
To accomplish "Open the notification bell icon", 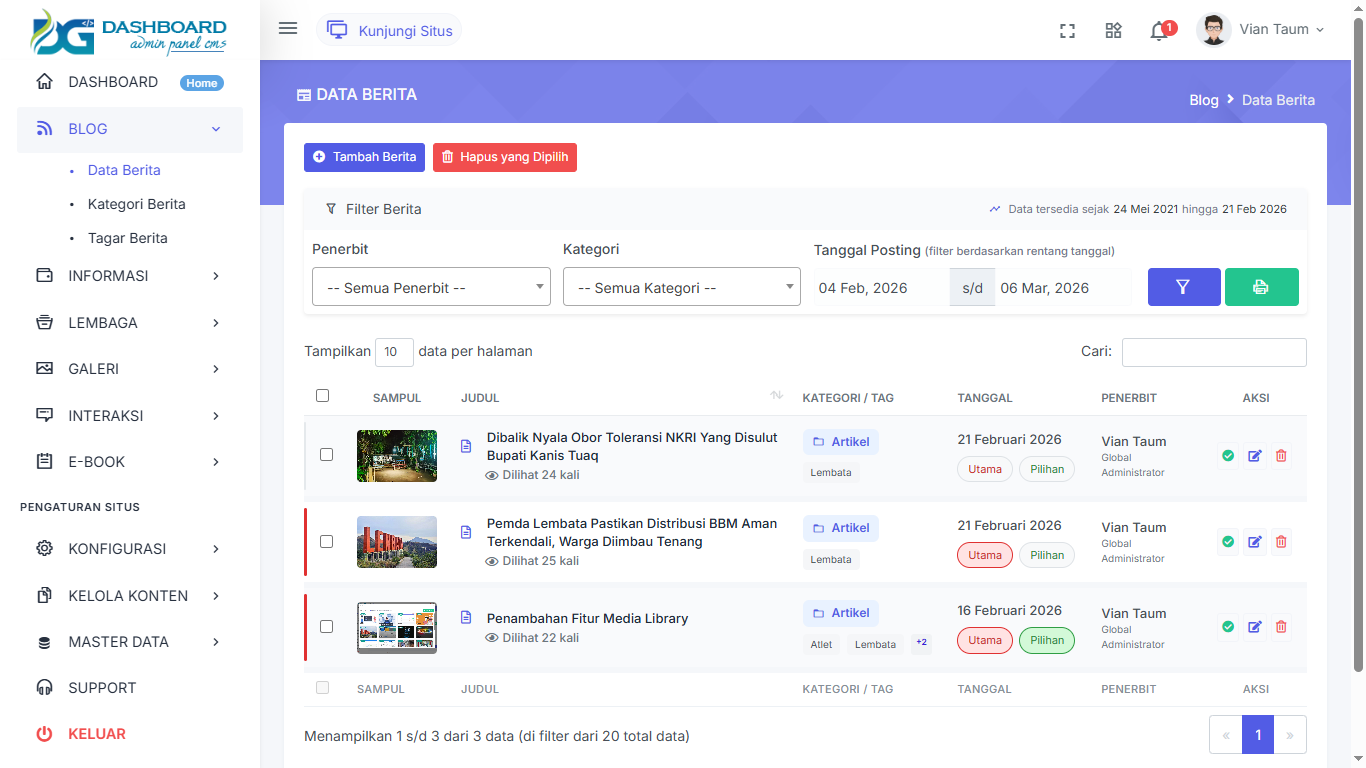I will click(1159, 31).
